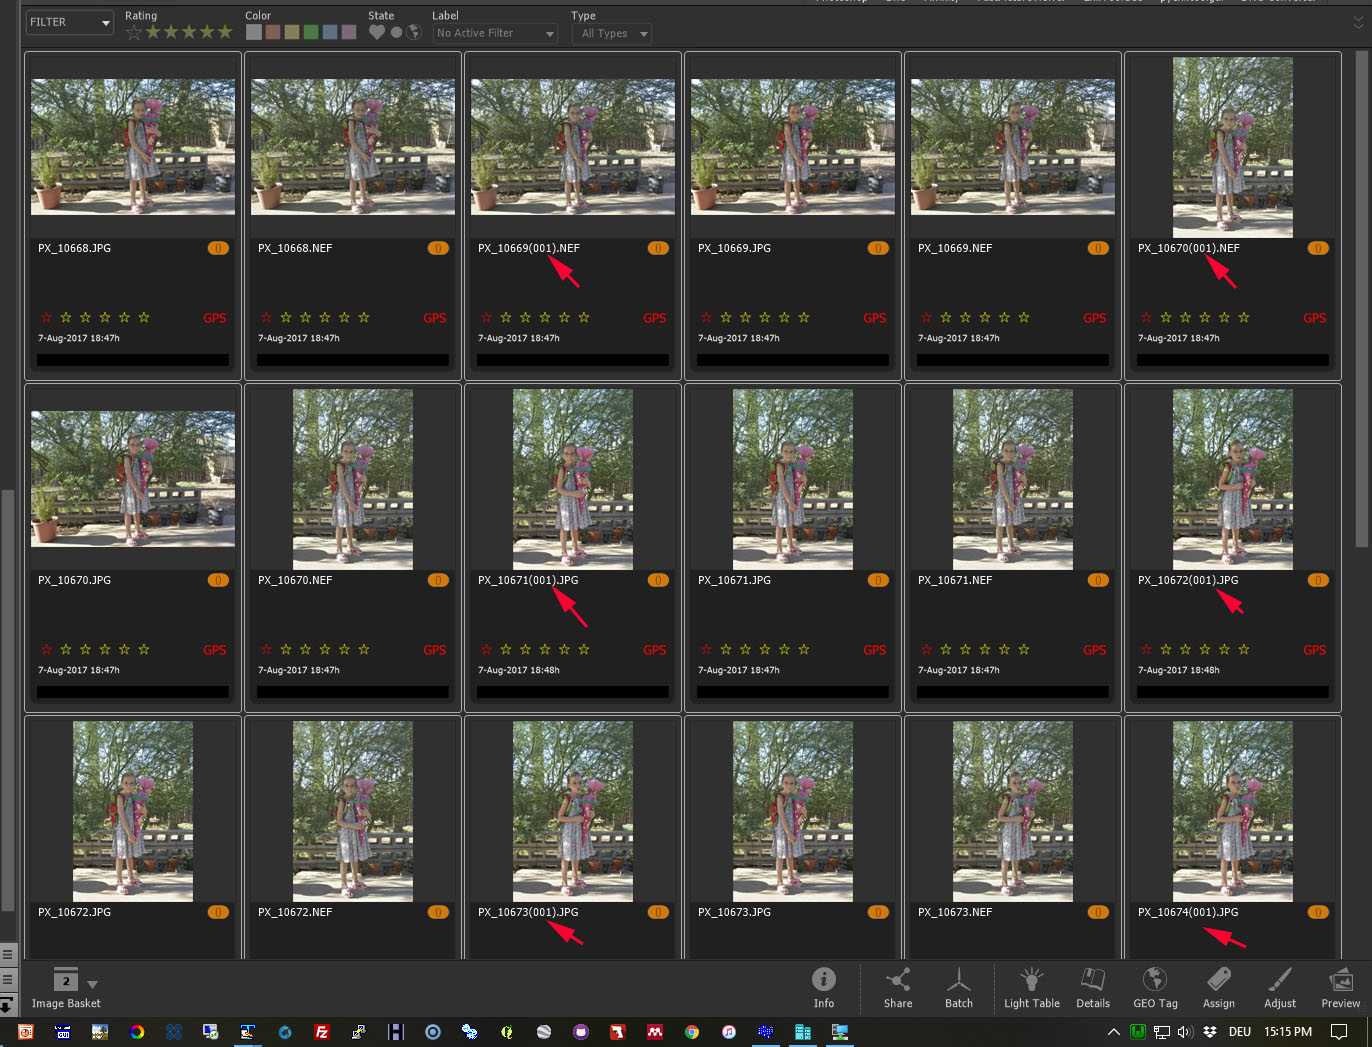Open the Light Table
Screen dimensions: 1372x1047
pos(1031,987)
